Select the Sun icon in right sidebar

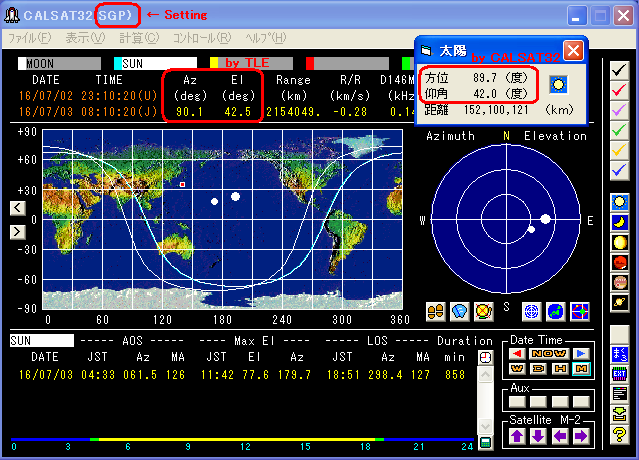[x=619, y=202]
